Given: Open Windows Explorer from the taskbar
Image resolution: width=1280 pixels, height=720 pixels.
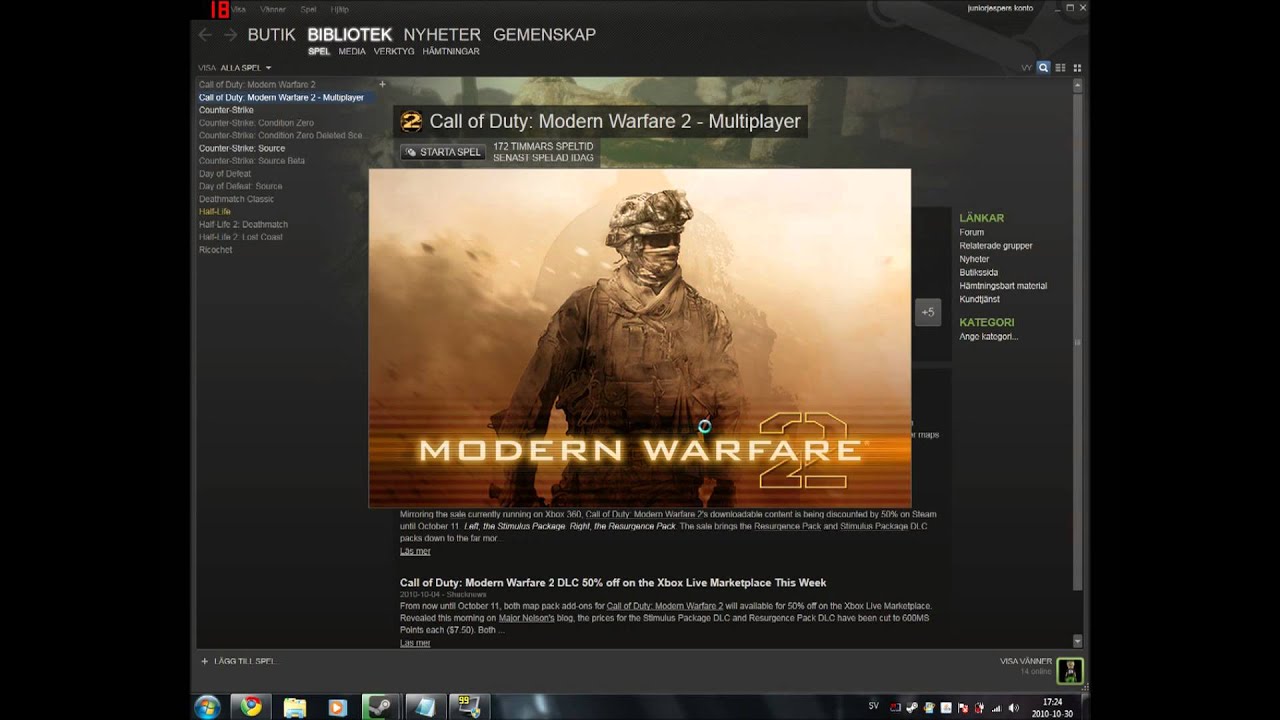Looking at the screenshot, I should (x=295, y=707).
